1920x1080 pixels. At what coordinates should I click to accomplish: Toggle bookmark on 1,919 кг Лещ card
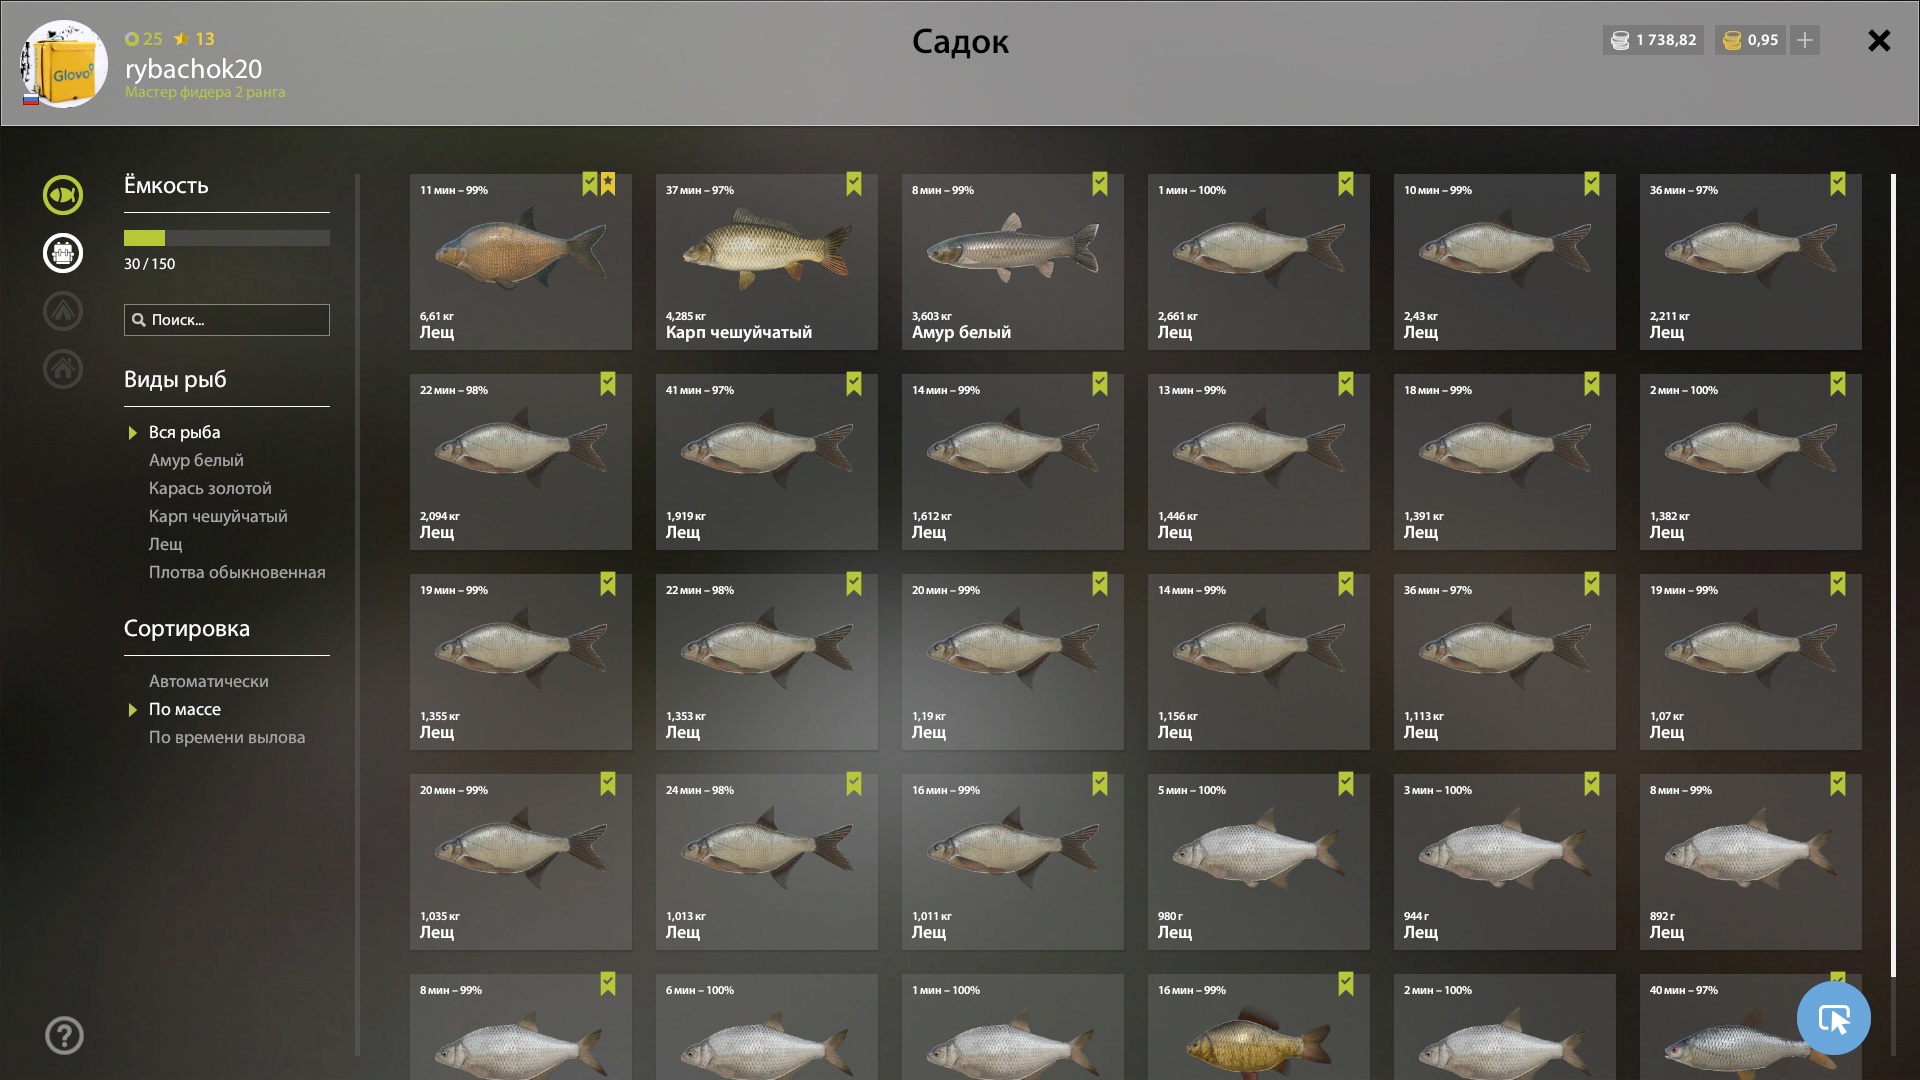click(x=854, y=384)
